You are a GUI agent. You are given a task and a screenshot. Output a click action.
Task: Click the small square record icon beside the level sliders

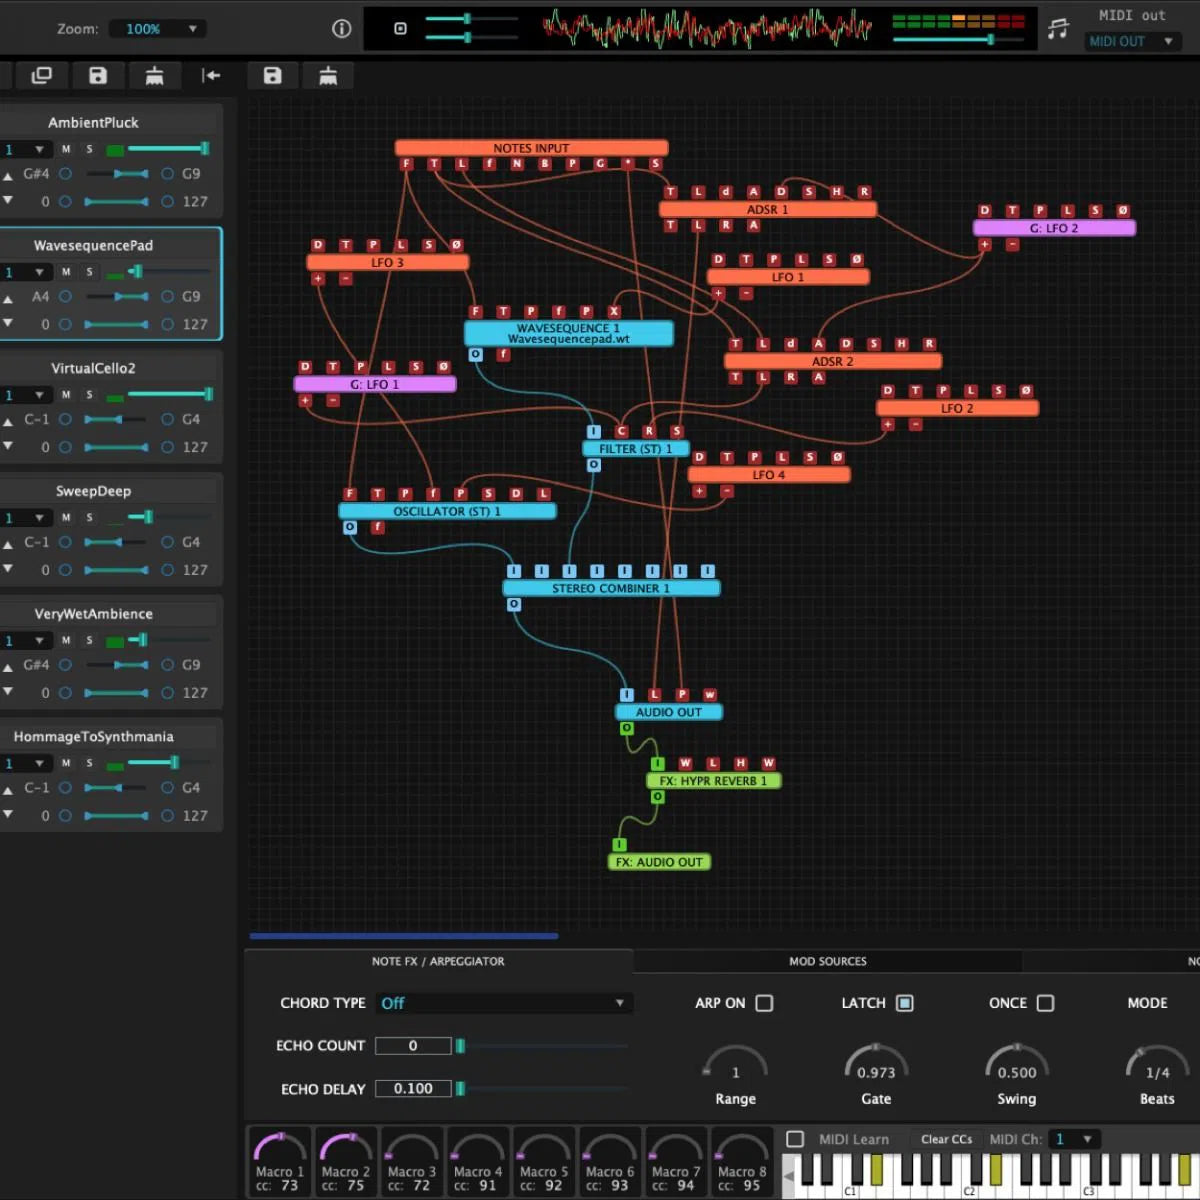(x=400, y=28)
